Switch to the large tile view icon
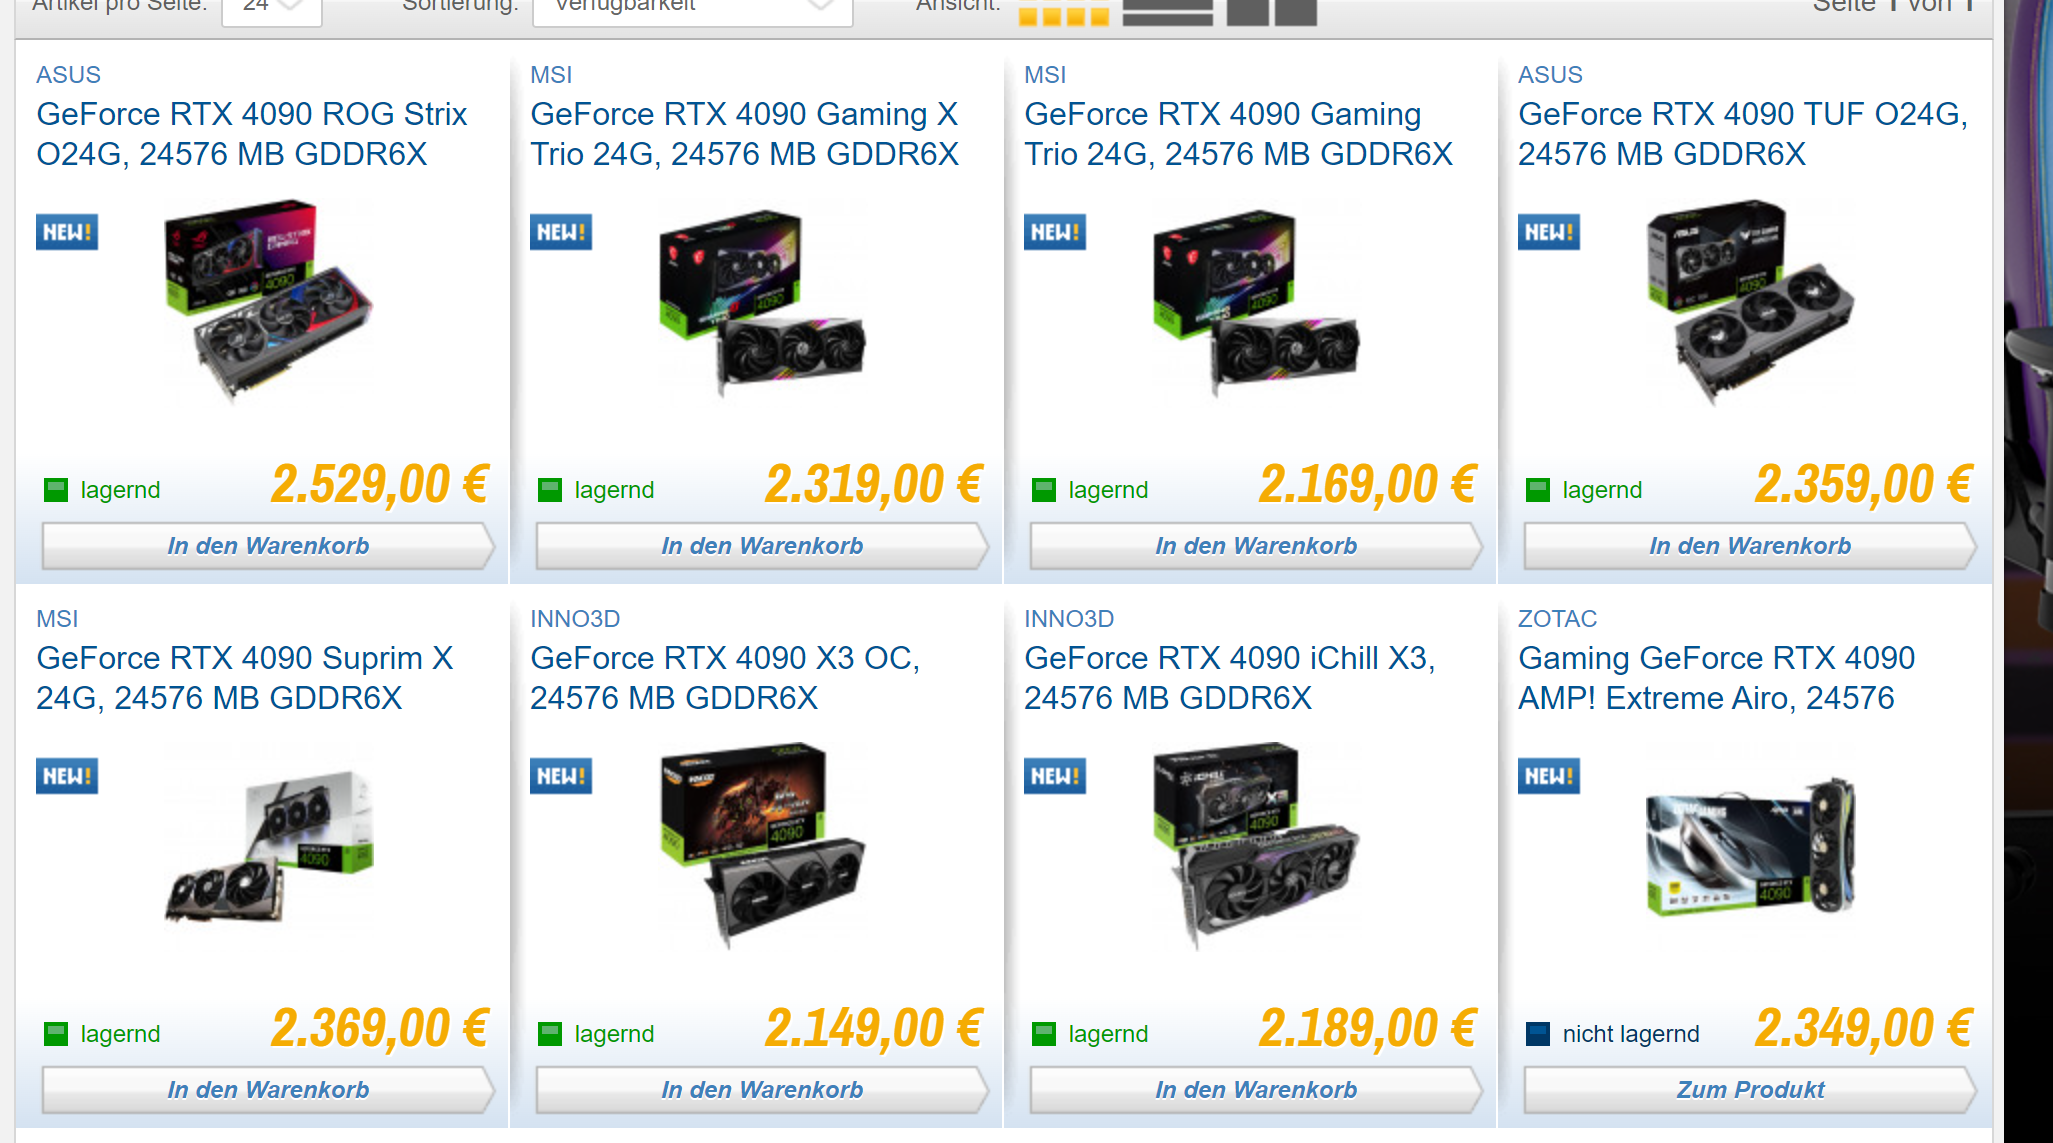Viewport: 2053px width, 1143px height. pyautogui.click(x=1271, y=12)
